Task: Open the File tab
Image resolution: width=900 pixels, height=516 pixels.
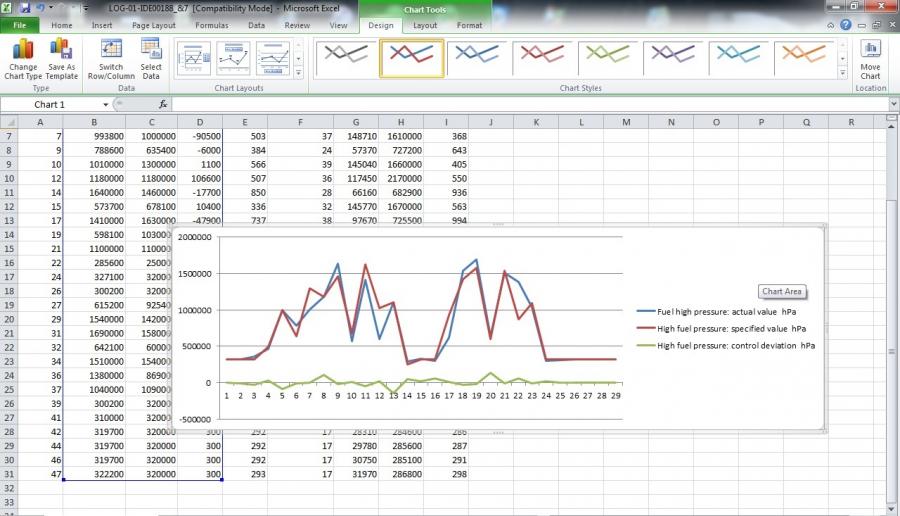Action: tap(19, 25)
